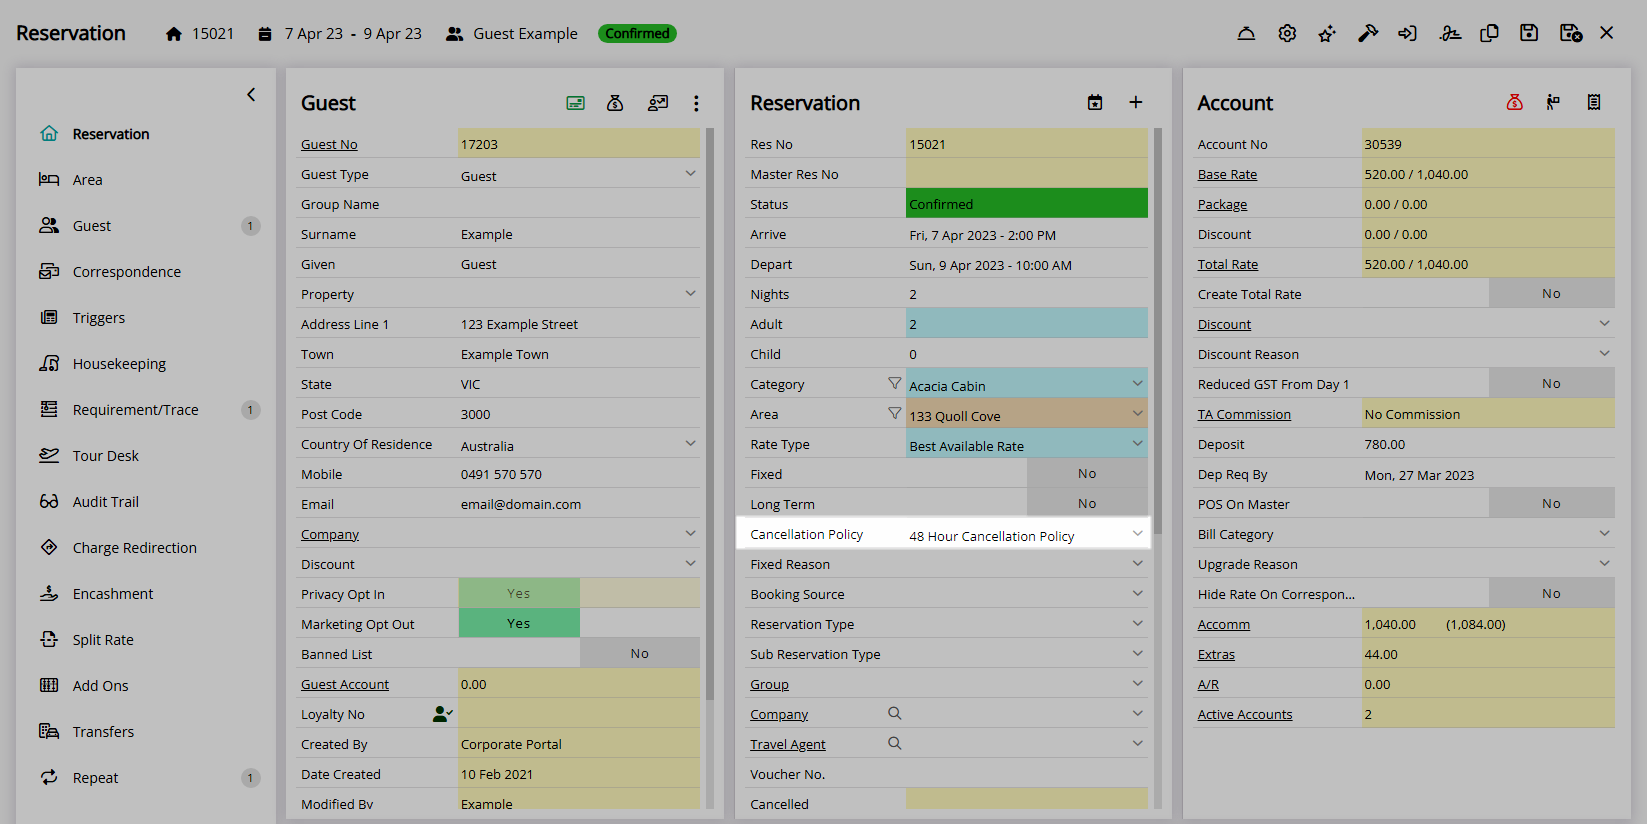The image size is (1647, 824).
Task: Open the settings gear icon in top toolbar
Action: coord(1287,34)
